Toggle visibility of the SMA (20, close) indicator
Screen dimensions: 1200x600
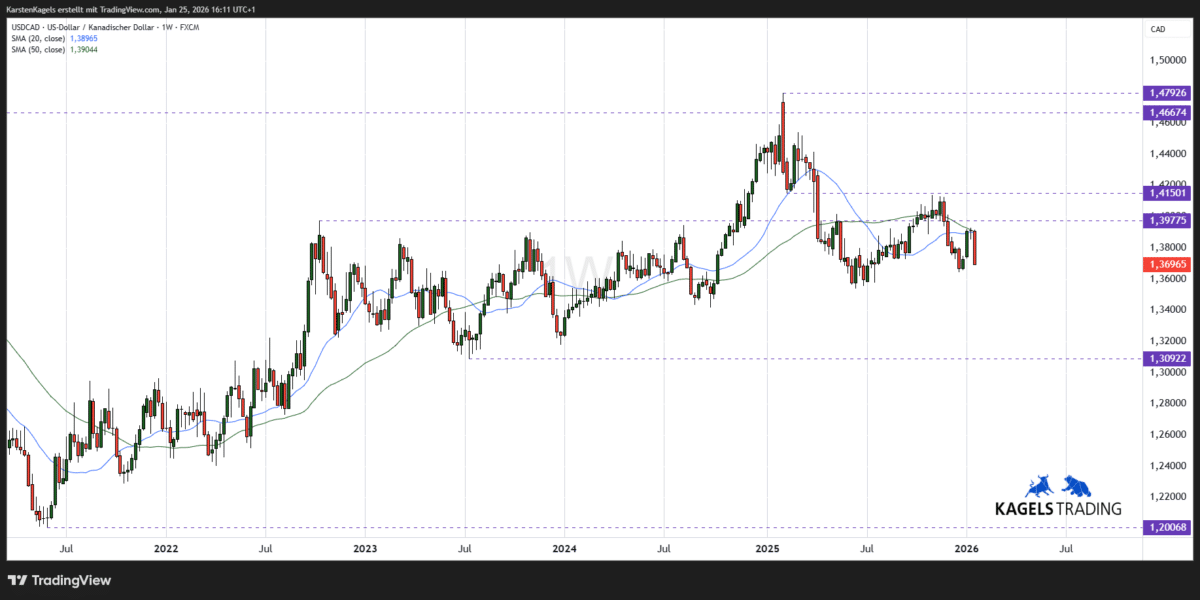coord(40,38)
